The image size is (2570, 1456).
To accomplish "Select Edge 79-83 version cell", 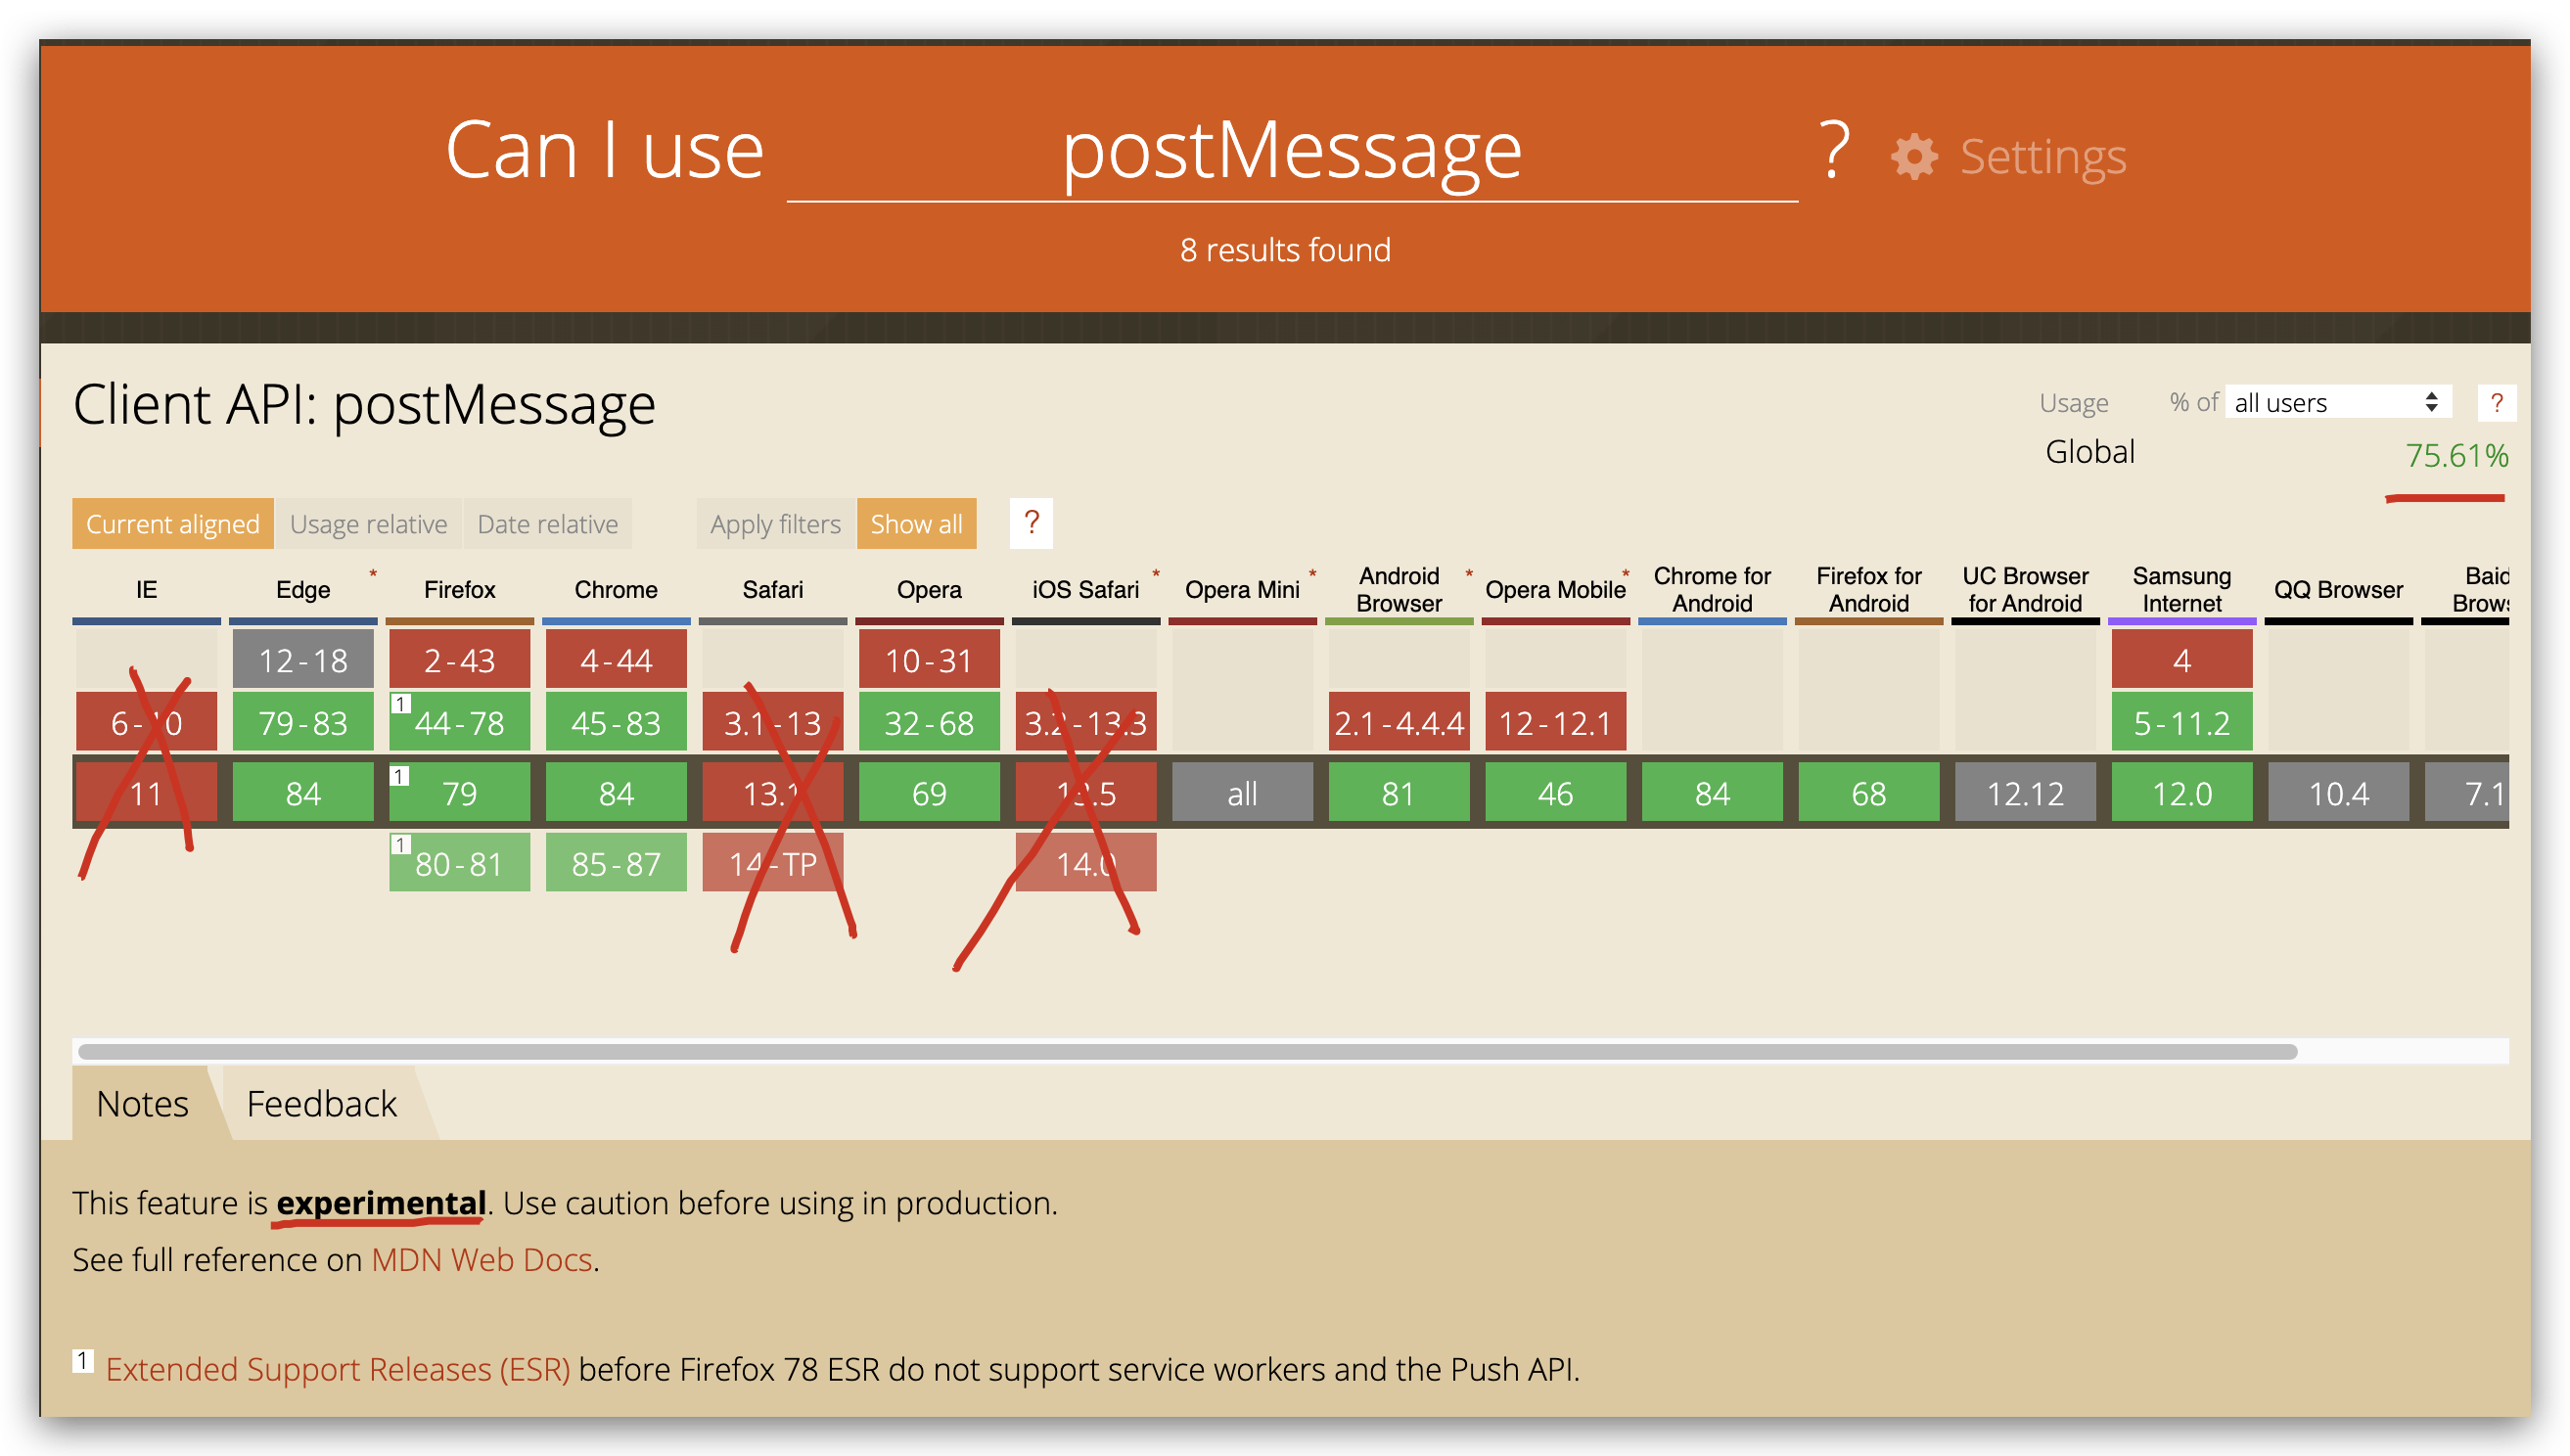I will pyautogui.click(x=303, y=722).
